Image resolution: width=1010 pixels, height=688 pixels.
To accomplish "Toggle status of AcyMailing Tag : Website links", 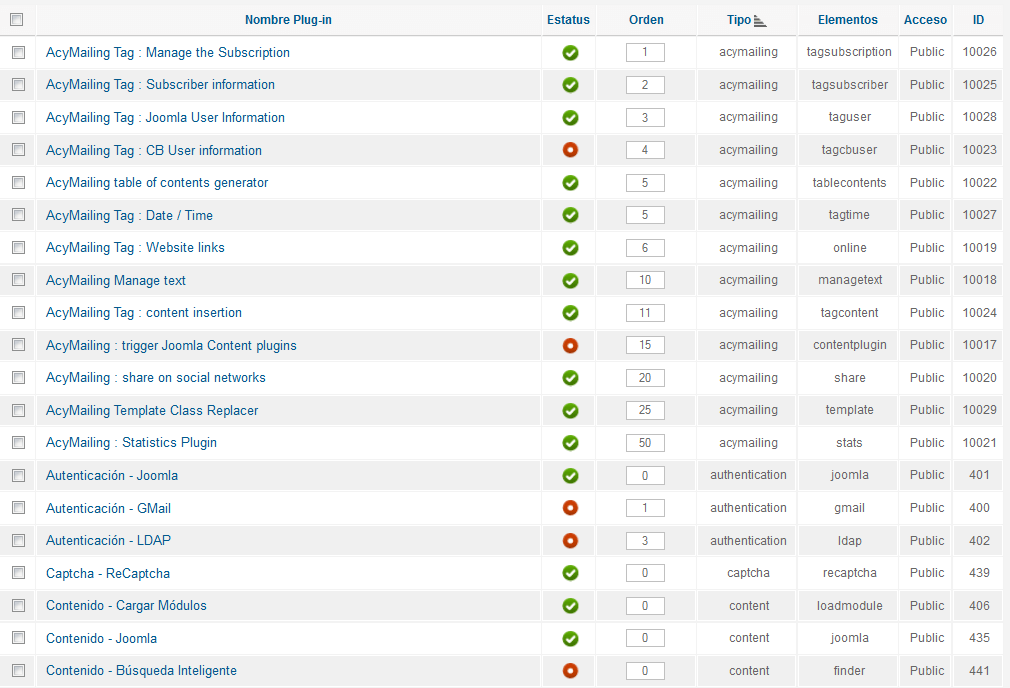I will pyautogui.click(x=570, y=248).
